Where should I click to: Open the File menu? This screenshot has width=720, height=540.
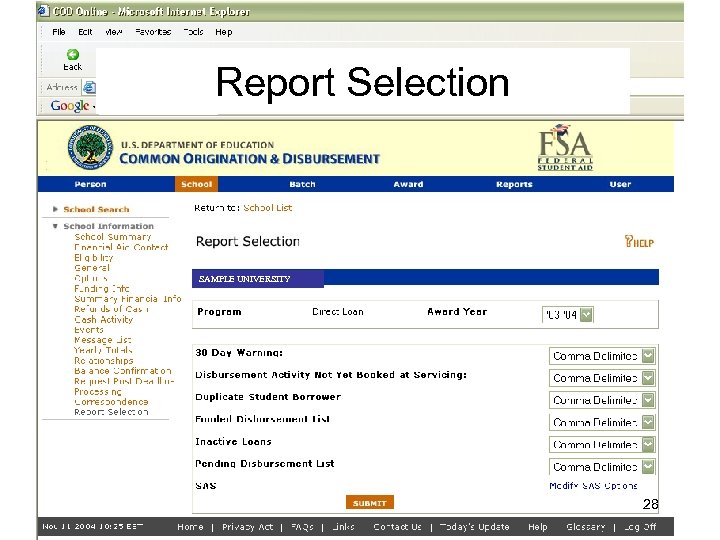pyautogui.click(x=59, y=32)
